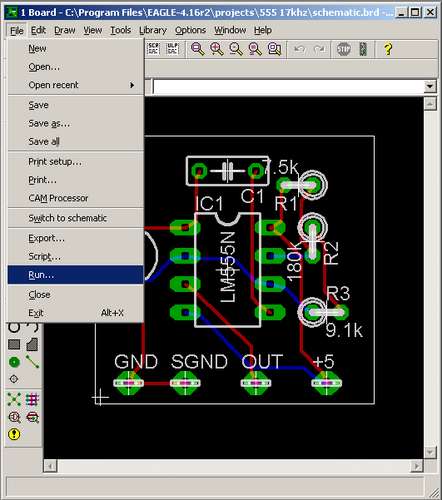Open the command line history dropdown
Image resolution: width=442 pixels, height=500 pixels.
[430, 86]
